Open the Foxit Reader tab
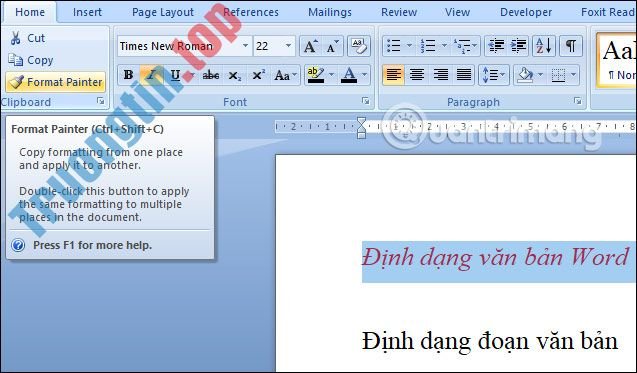 (607, 12)
